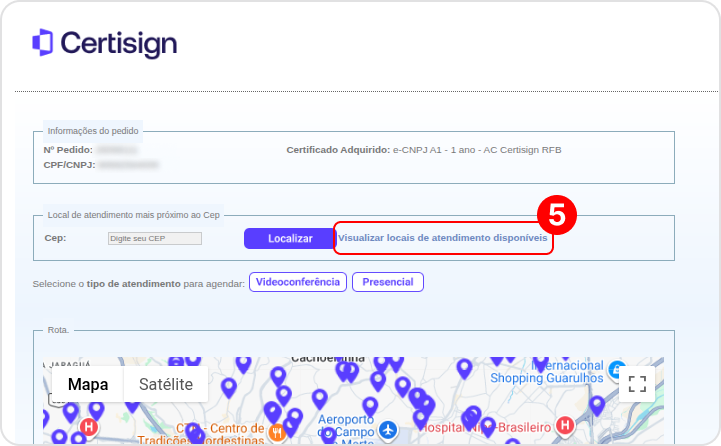This screenshot has height=446, width=721.
Task: Switch map to Satélite view
Action: [166, 384]
